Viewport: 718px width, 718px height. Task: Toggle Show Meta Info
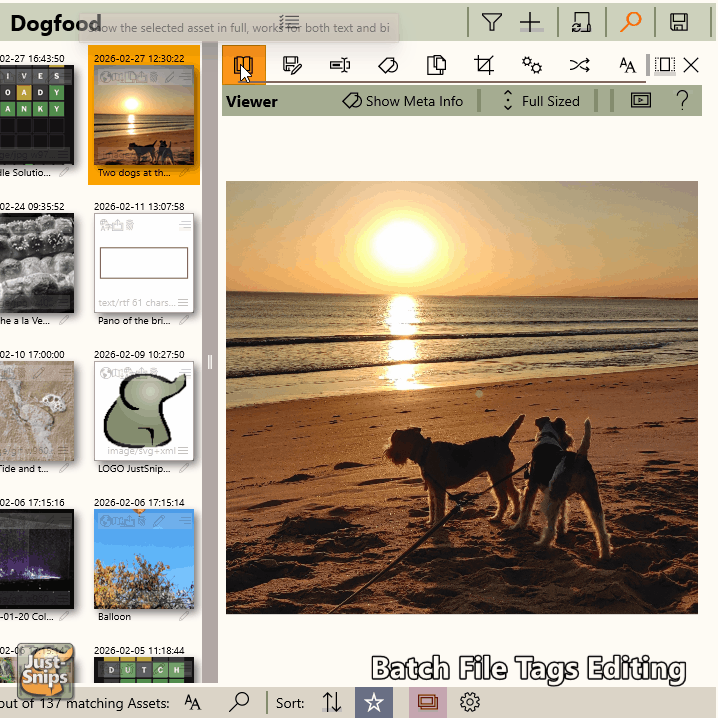pos(403,101)
